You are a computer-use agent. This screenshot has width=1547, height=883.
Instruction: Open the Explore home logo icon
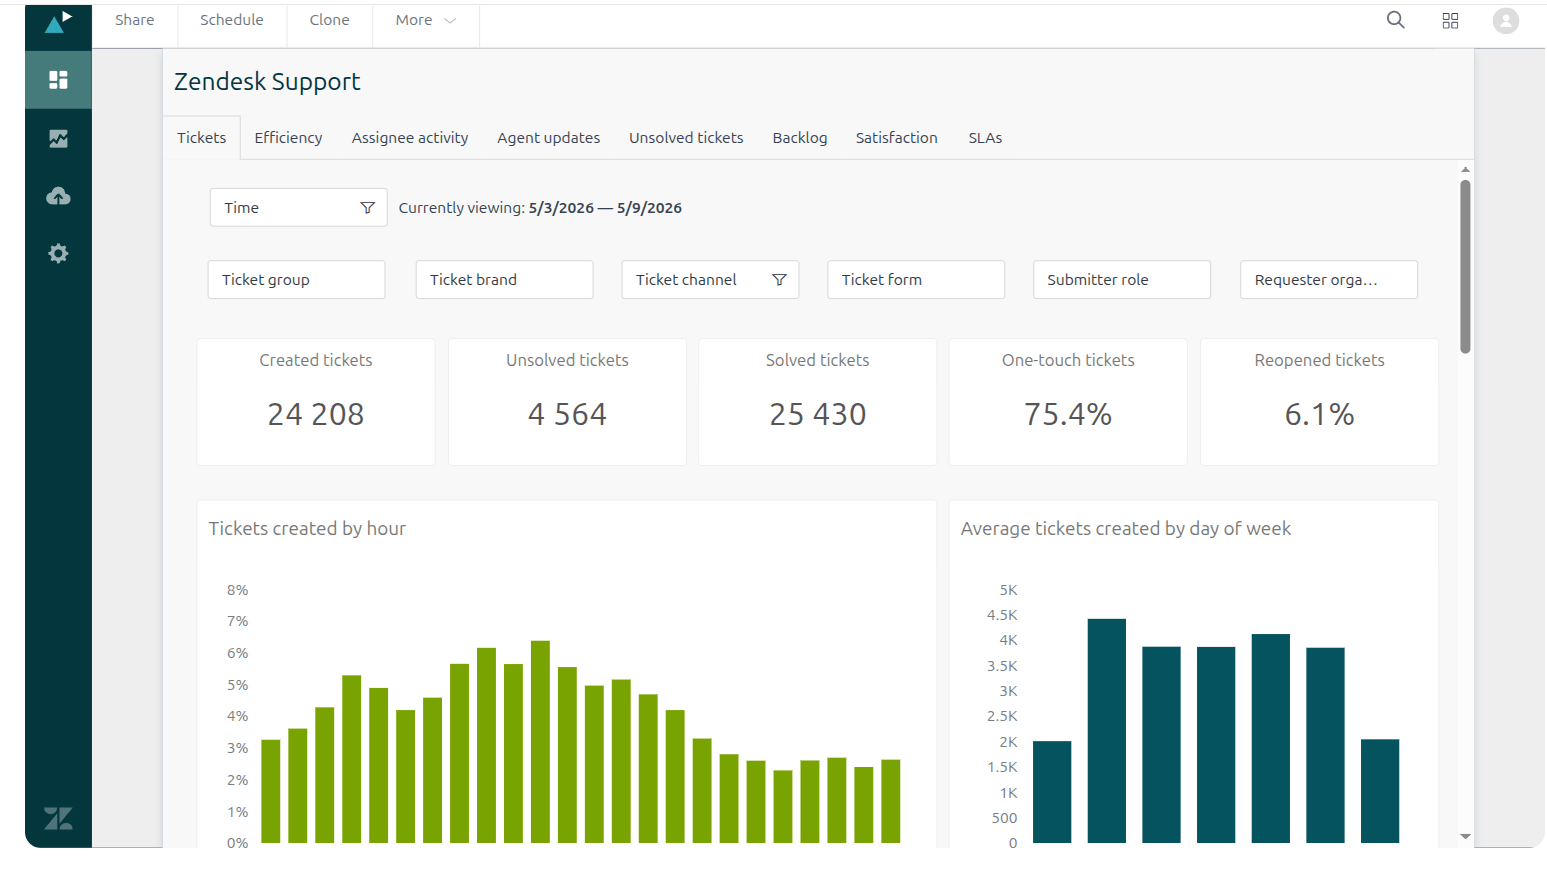[58, 22]
